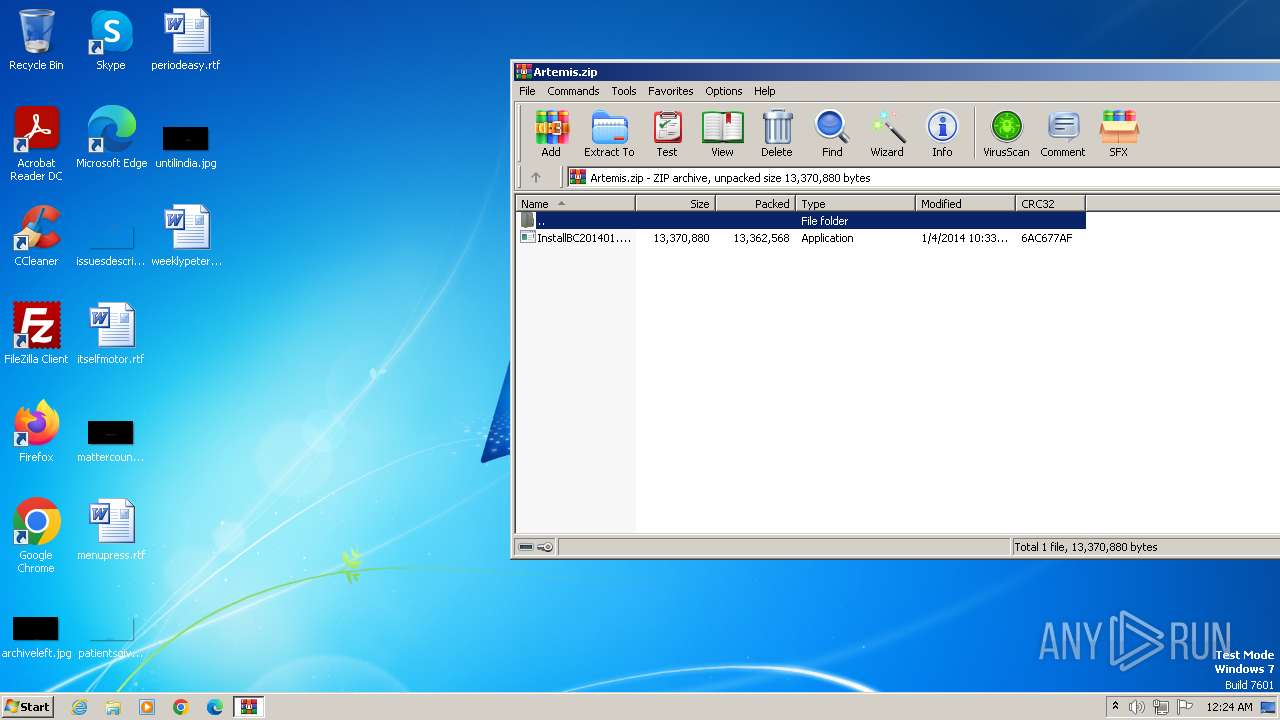This screenshot has width=1280, height=720.
Task: Open Windows Explorer from taskbar
Action: click(113, 707)
